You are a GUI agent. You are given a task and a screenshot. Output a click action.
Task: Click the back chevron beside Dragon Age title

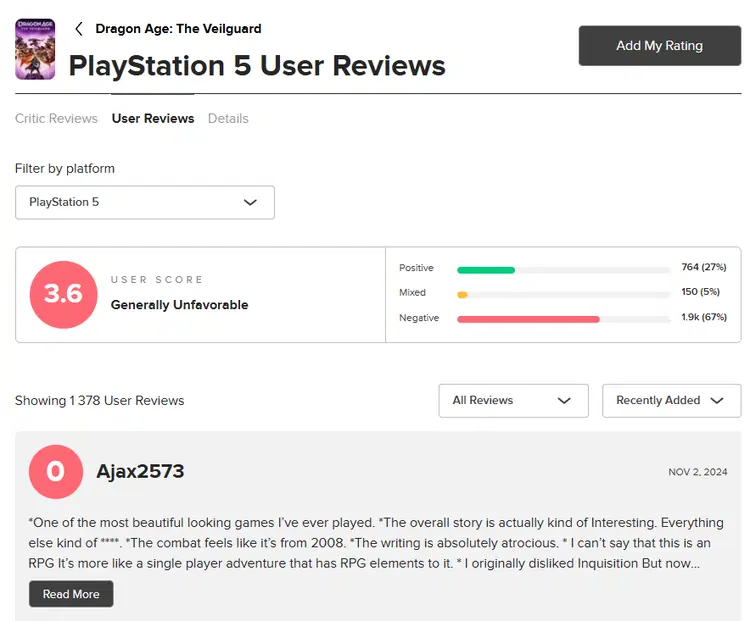click(x=79, y=29)
